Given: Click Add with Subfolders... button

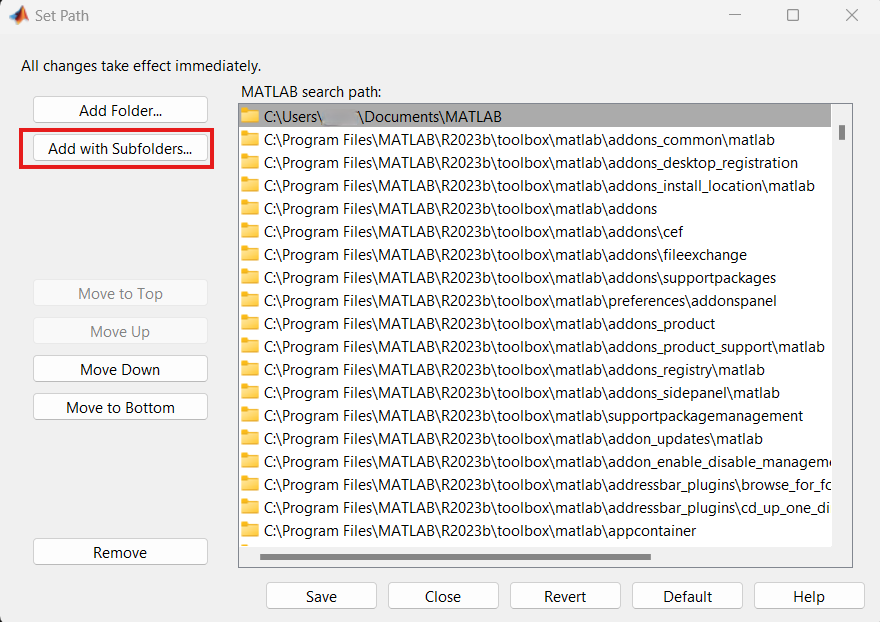Looking at the screenshot, I should (x=120, y=148).
